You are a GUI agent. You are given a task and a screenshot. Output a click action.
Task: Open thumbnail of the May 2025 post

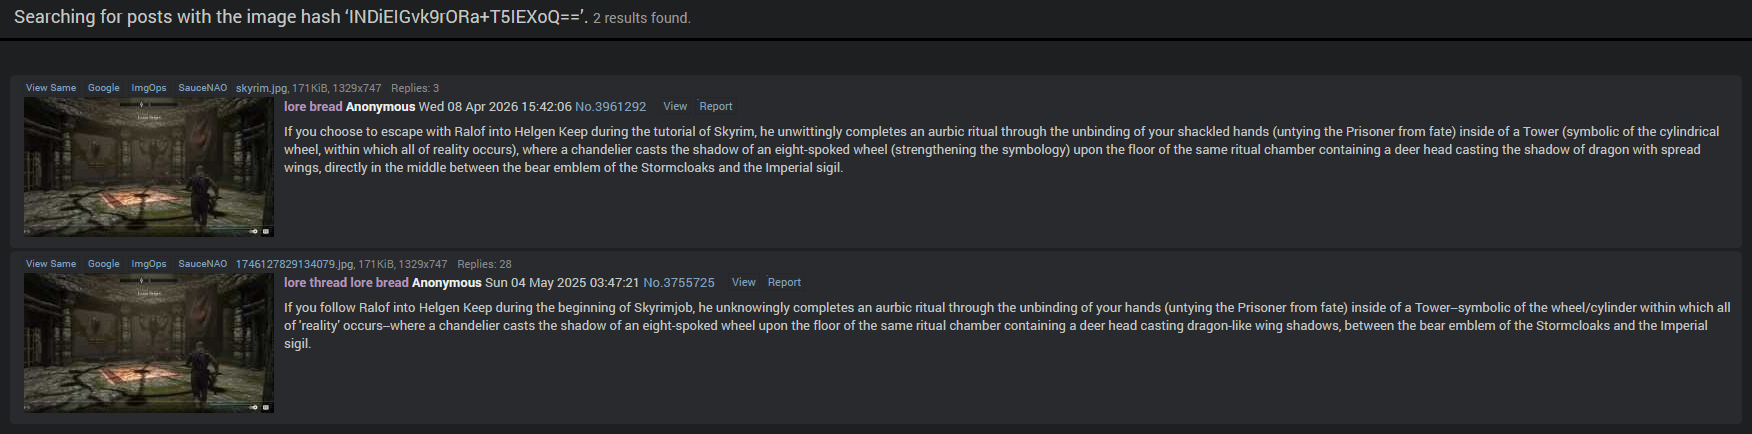(x=149, y=343)
